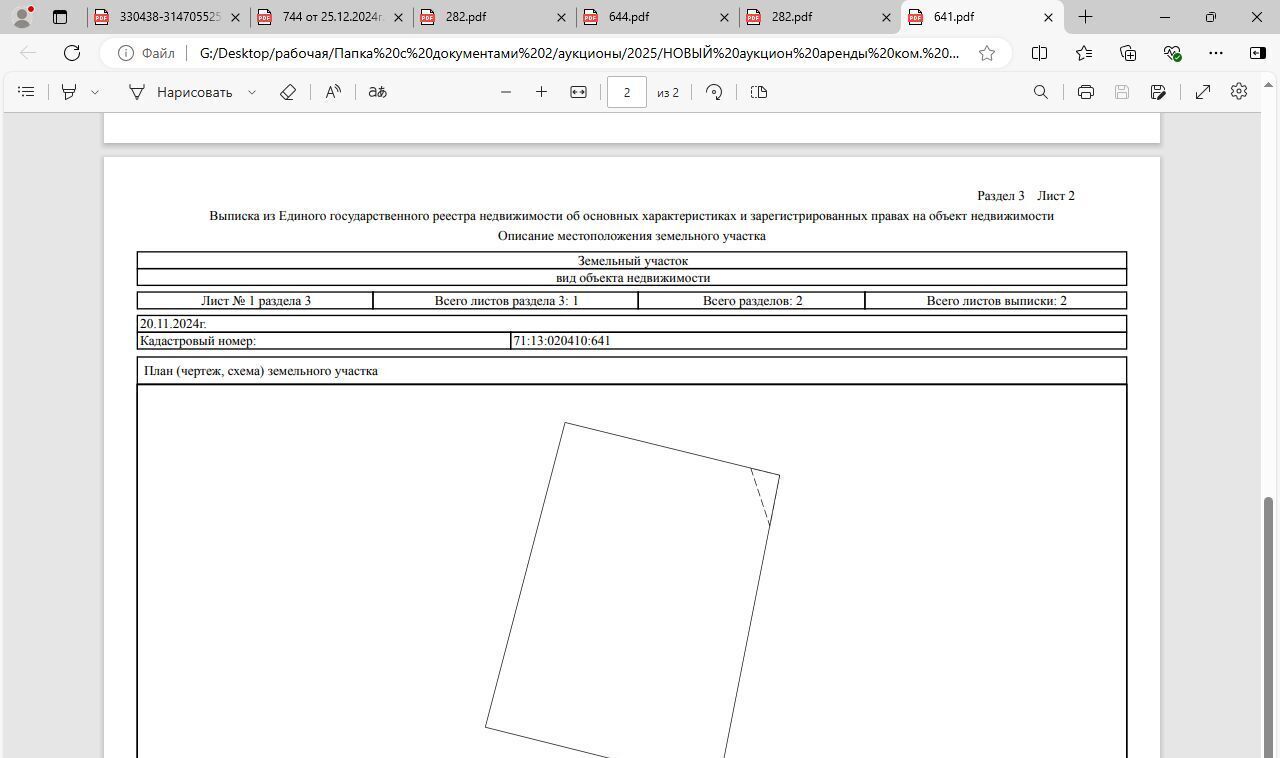Image resolution: width=1280 pixels, height=758 pixels.
Task: Click 'Всего листов раздела 3: 1' cell
Action: coord(506,301)
